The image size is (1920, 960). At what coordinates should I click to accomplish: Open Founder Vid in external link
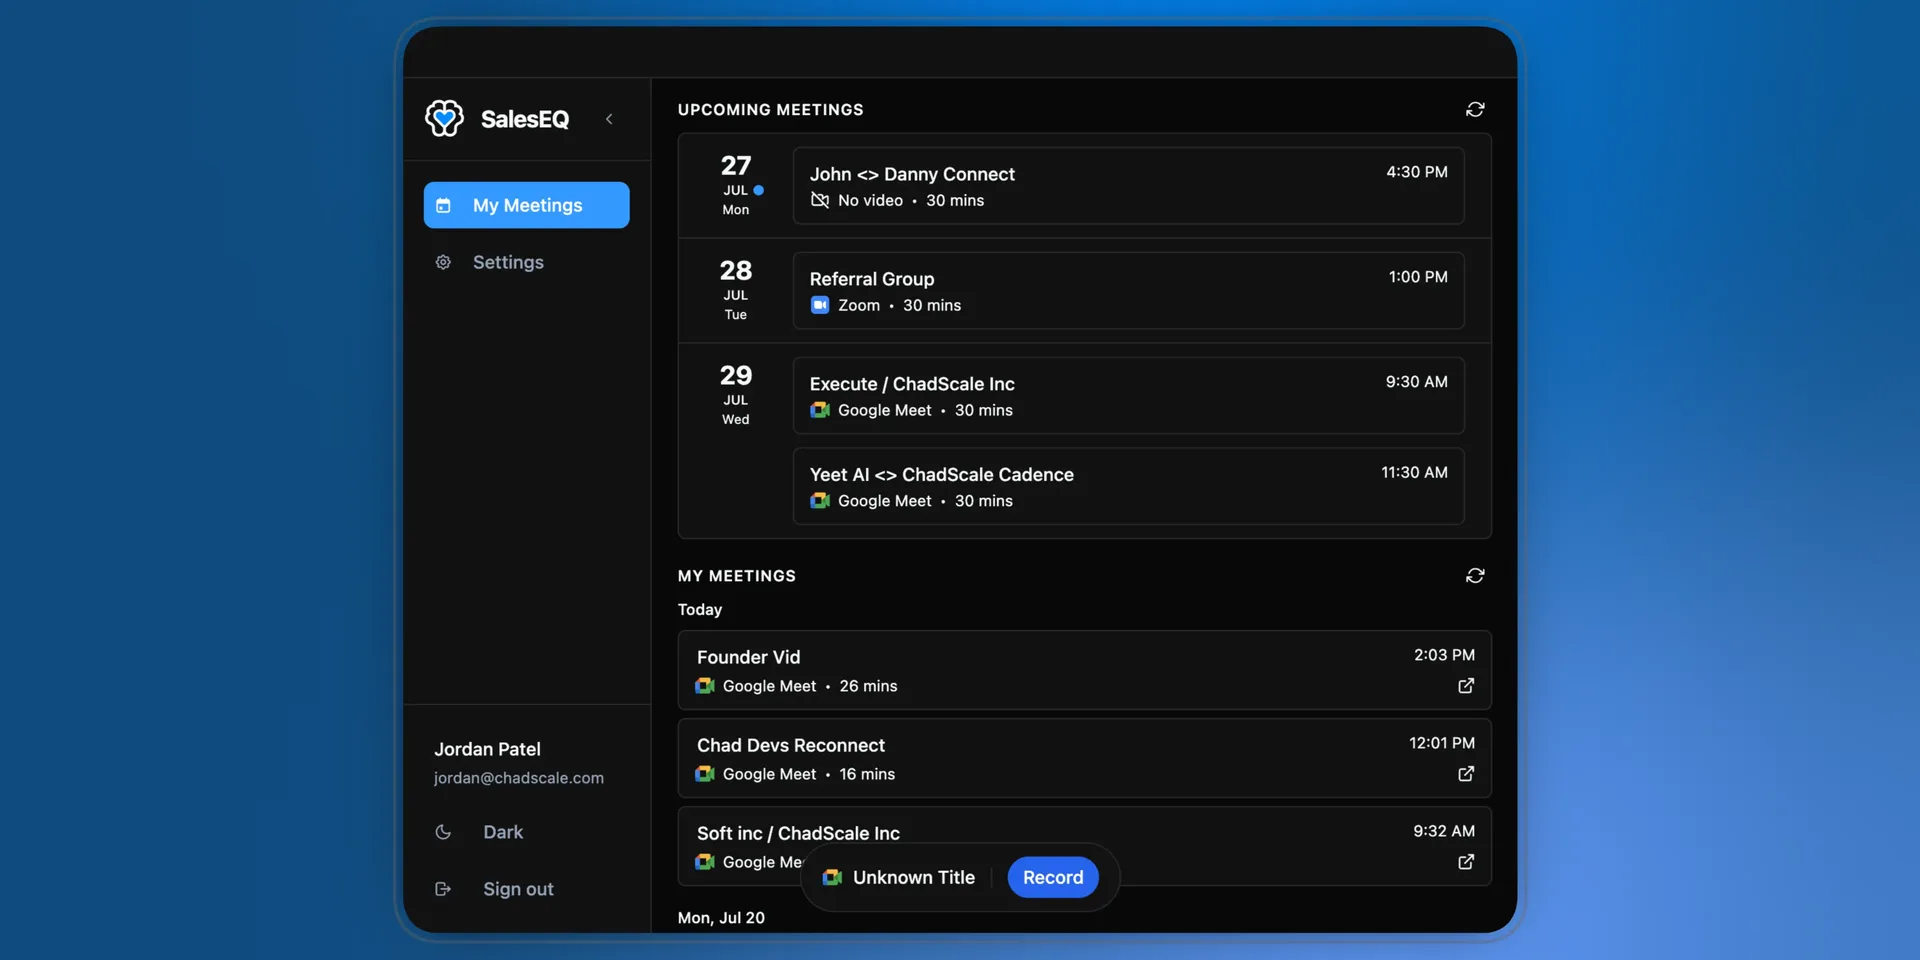[1466, 686]
